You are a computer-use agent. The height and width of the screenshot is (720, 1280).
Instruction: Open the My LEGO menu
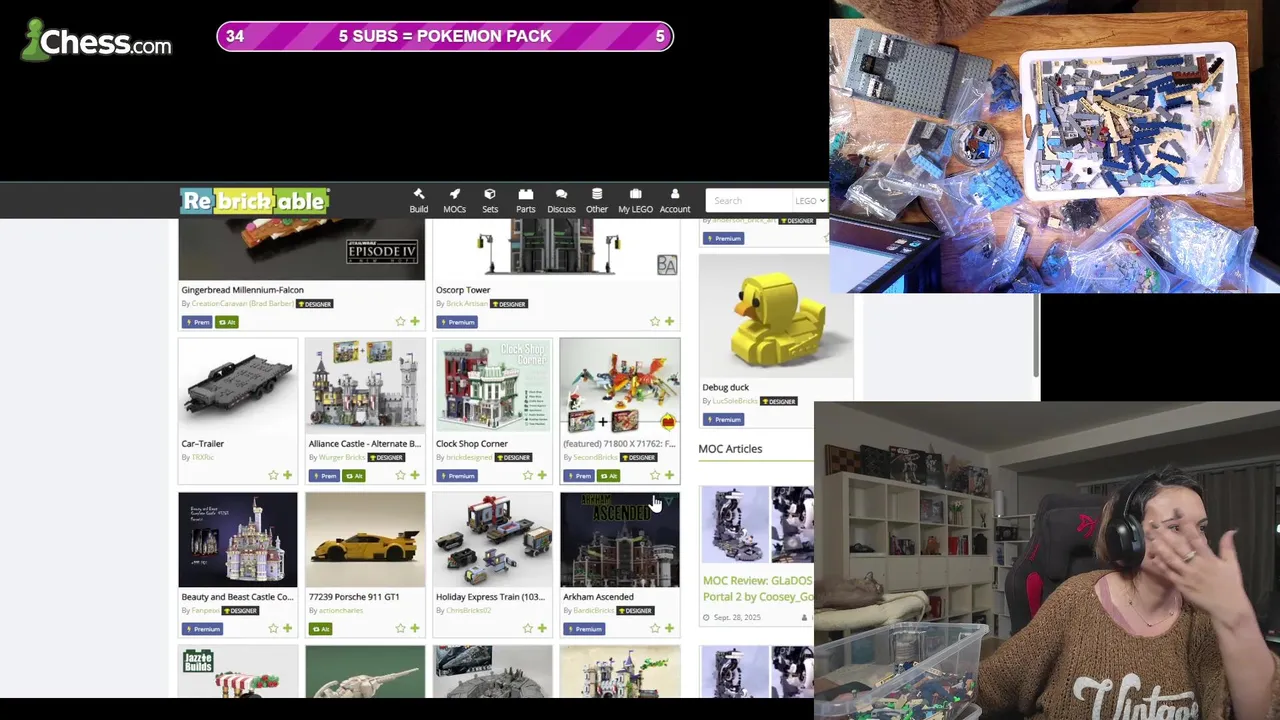coord(635,200)
